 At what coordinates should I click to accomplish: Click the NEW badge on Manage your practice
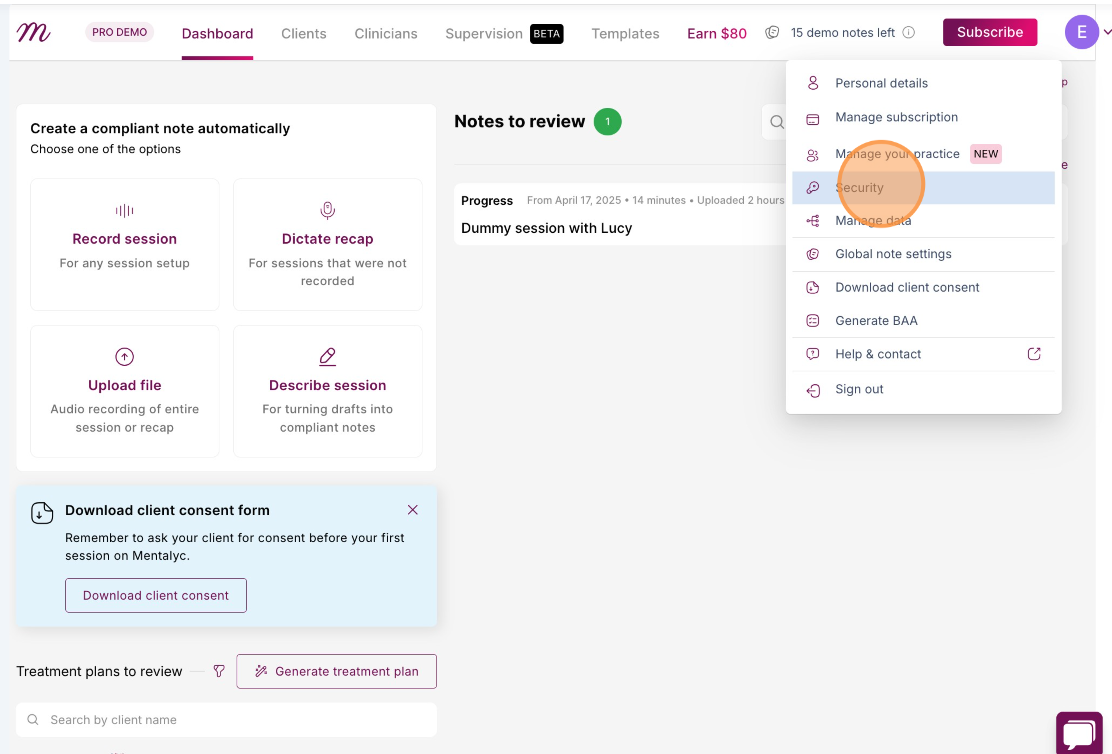pos(986,154)
